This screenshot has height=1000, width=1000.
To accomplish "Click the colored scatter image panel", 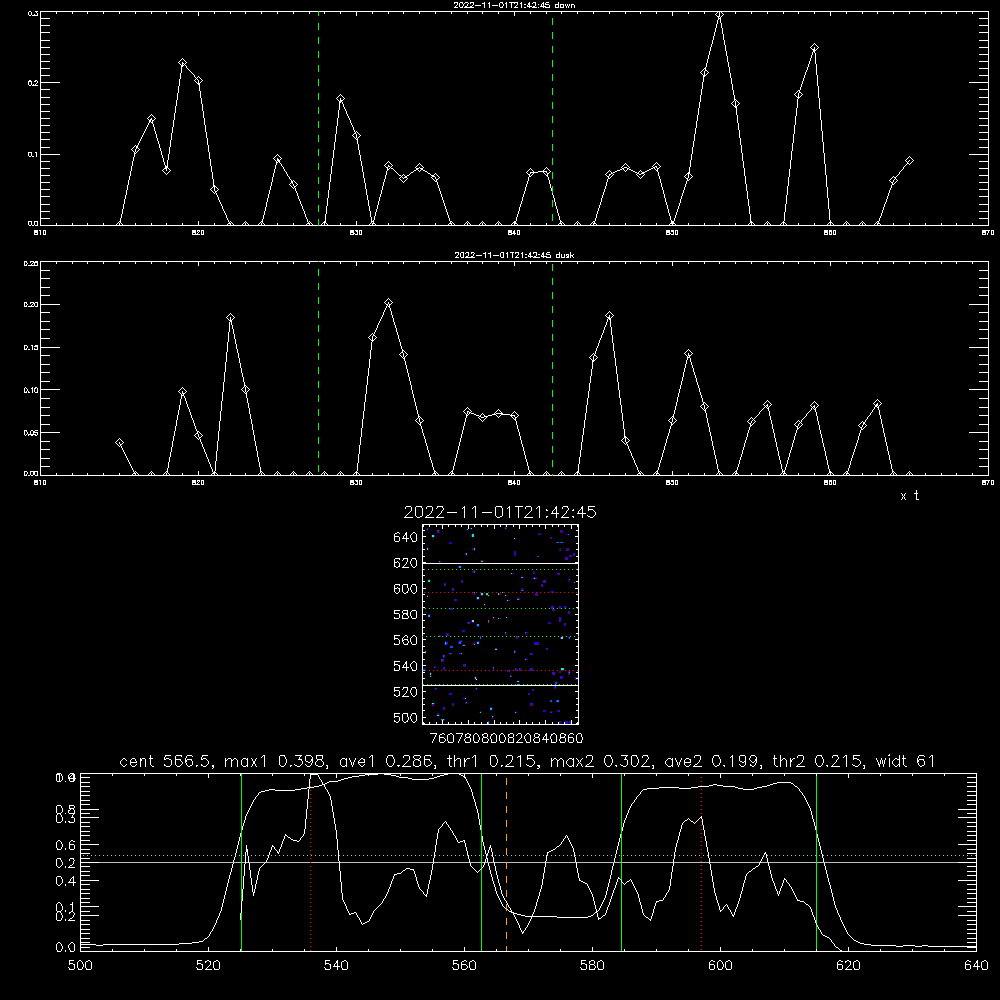I will pos(500,624).
